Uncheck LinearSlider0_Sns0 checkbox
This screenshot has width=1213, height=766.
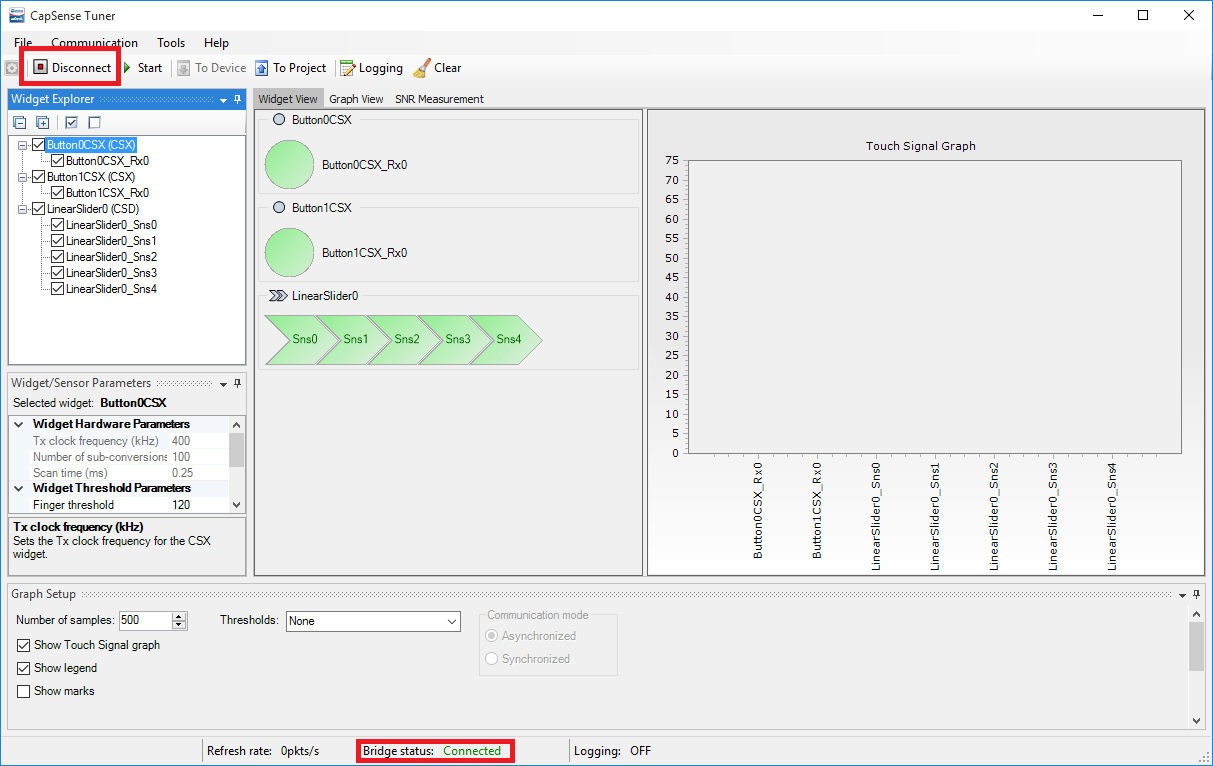pyautogui.click(x=58, y=225)
